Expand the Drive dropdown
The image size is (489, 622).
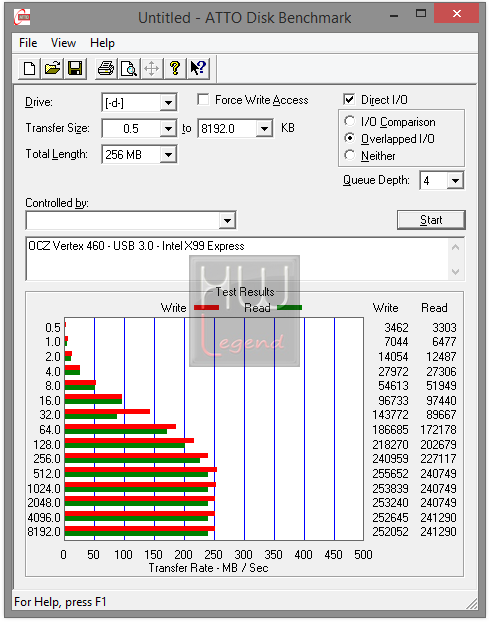[x=168, y=103]
